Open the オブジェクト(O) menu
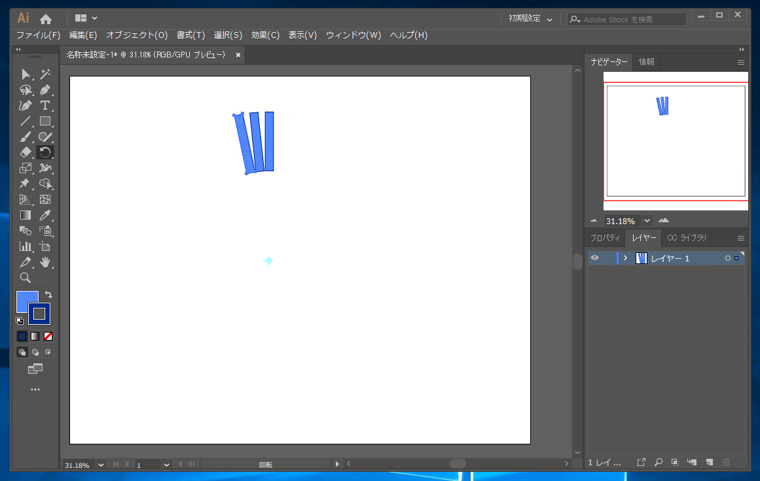This screenshot has width=760, height=481. tap(137, 35)
